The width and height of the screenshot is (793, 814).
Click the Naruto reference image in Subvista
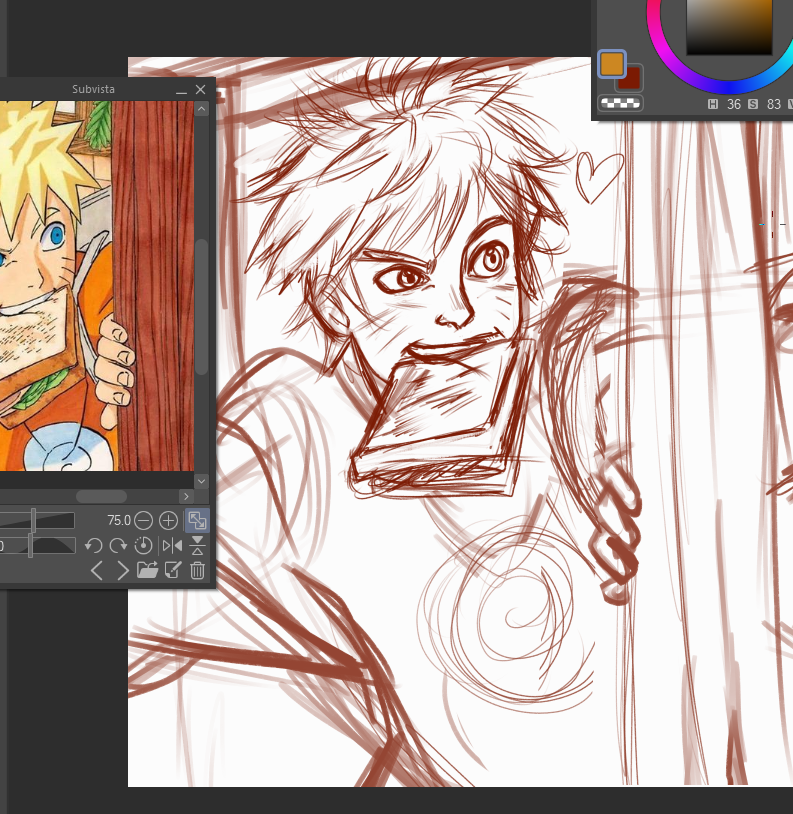(x=97, y=286)
